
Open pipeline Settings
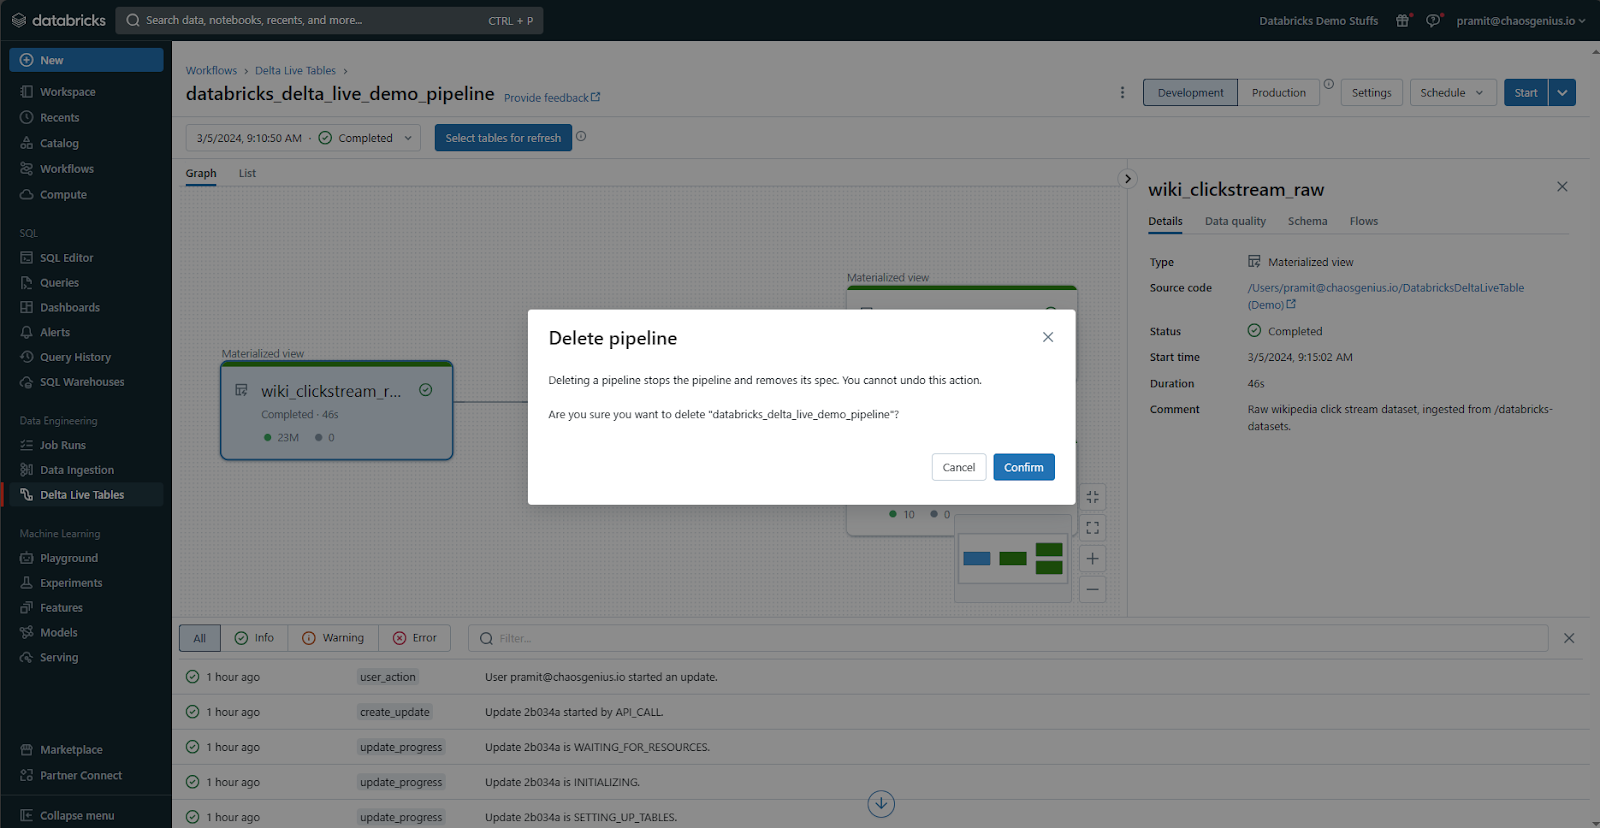click(1371, 92)
